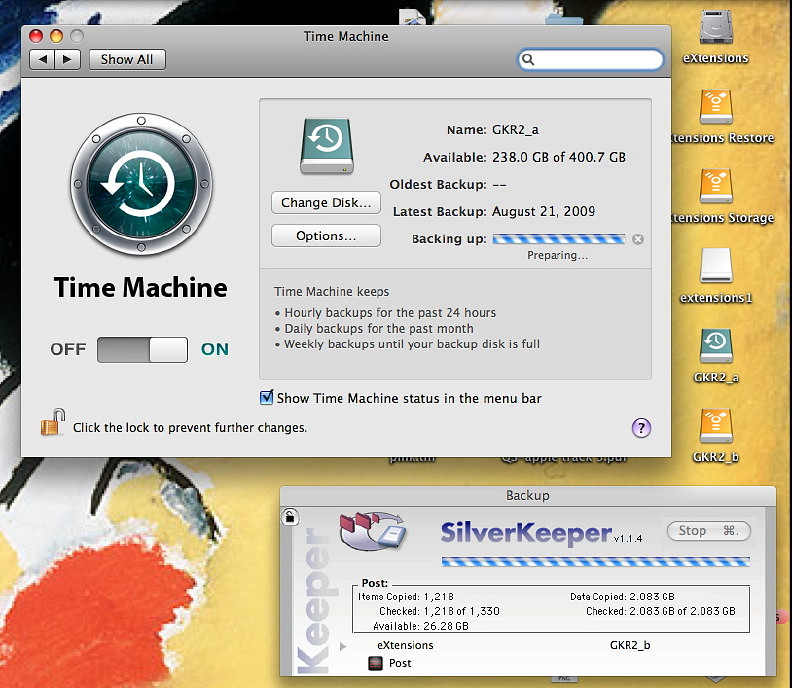The image size is (792, 688).
Task: Select the eXtensions hard drive desktop icon
Action: [716, 27]
